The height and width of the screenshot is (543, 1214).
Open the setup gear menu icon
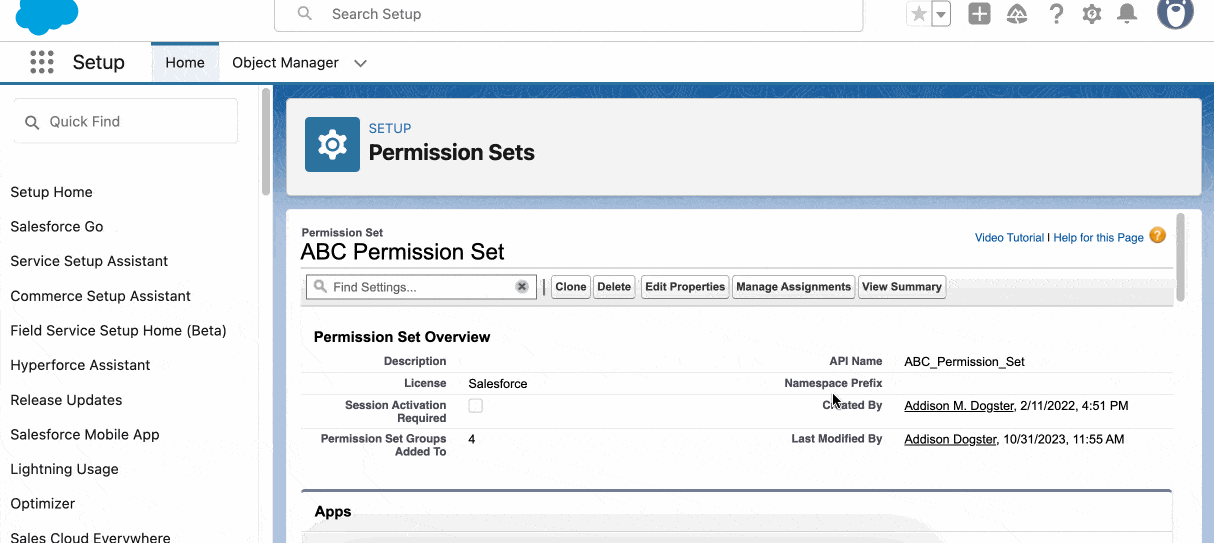tap(1092, 14)
